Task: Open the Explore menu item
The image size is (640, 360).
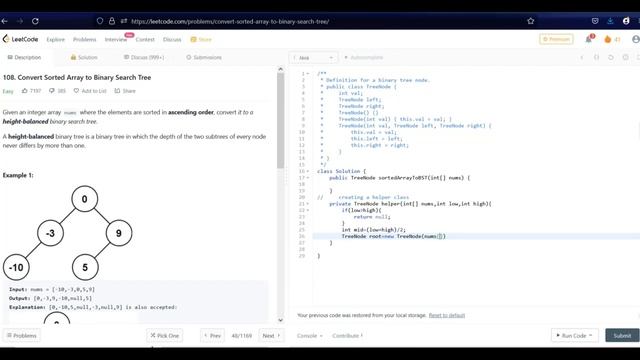Action: [56, 40]
